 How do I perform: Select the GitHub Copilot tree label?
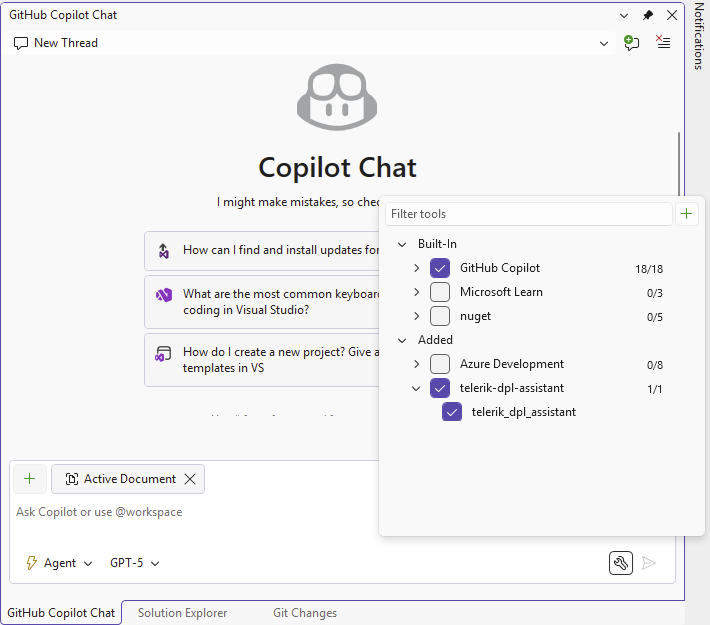(x=500, y=268)
